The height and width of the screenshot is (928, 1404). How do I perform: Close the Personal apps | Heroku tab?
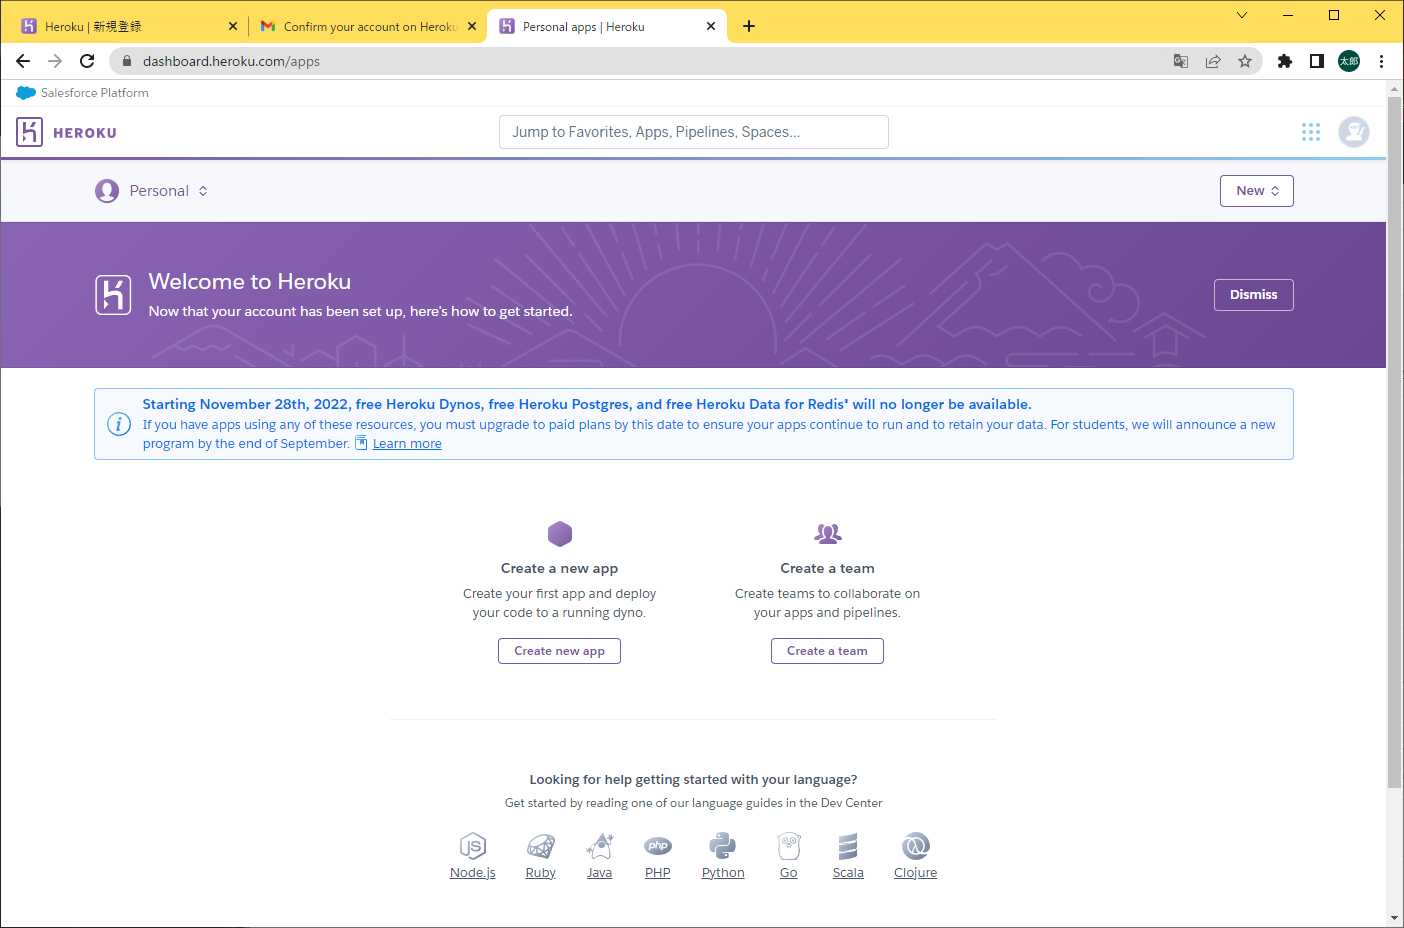pos(711,26)
